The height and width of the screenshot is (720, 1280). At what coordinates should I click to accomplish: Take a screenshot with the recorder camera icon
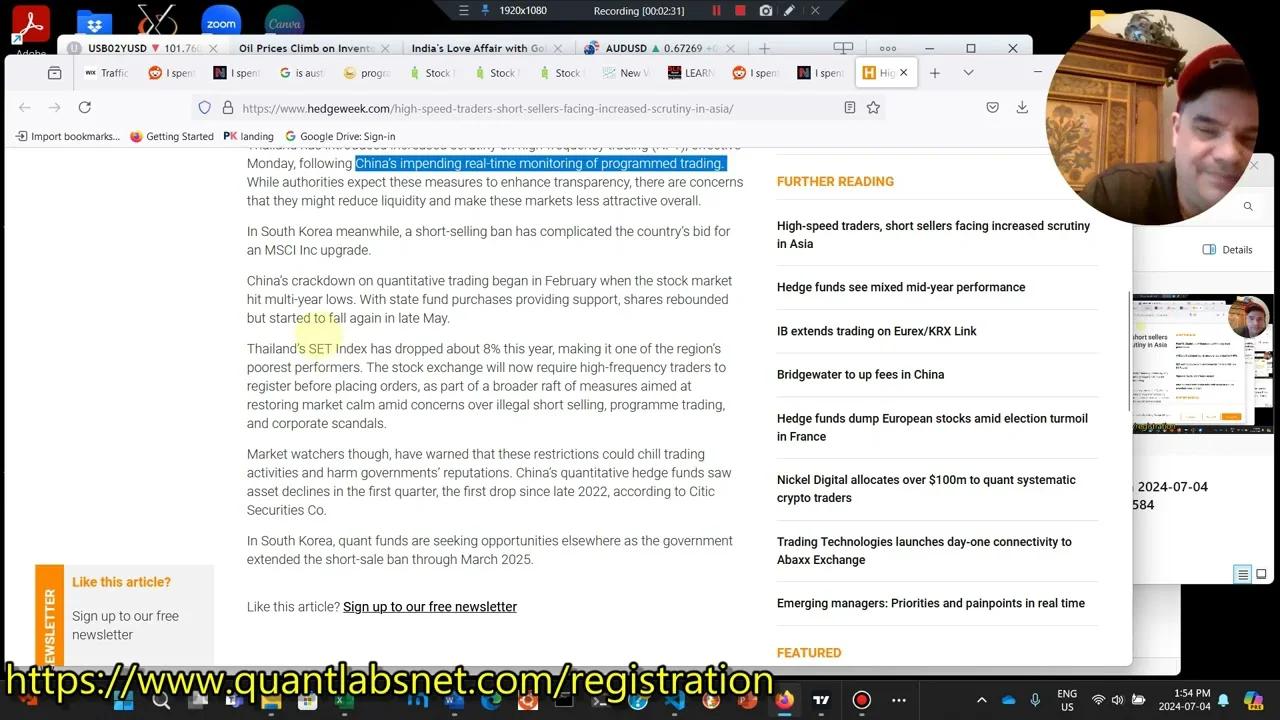765,11
